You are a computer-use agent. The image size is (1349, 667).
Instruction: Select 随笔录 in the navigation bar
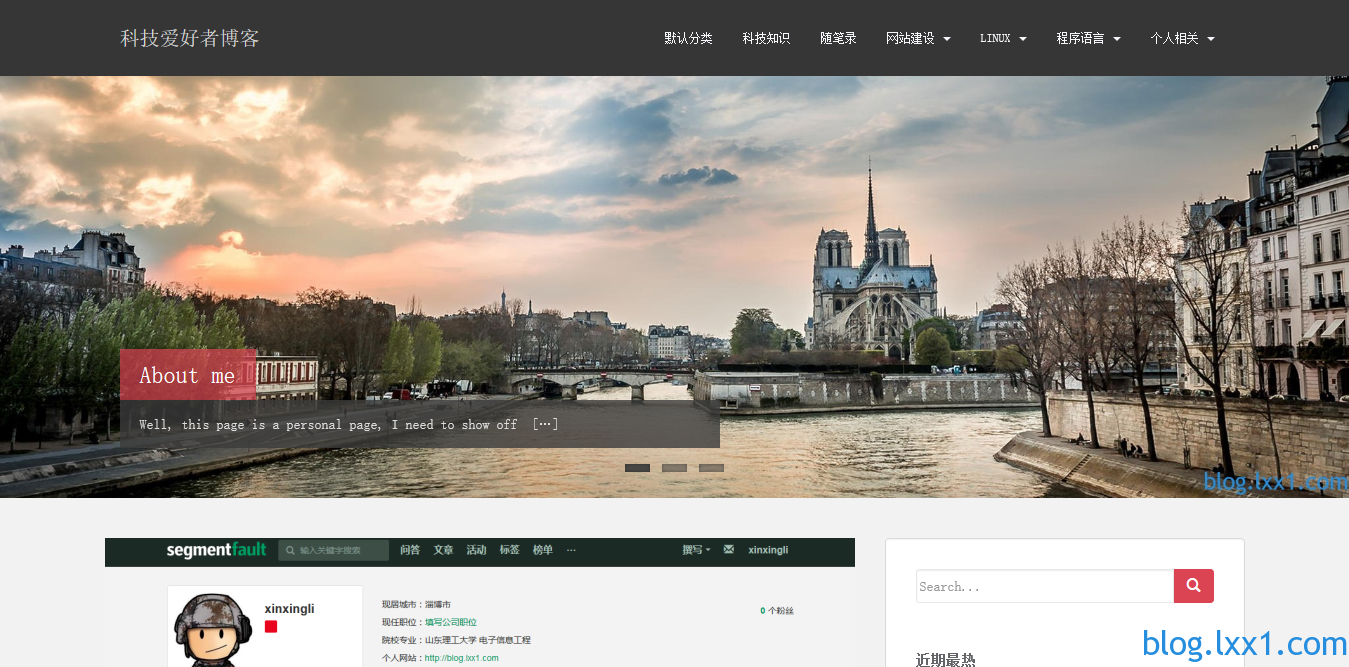click(x=838, y=38)
